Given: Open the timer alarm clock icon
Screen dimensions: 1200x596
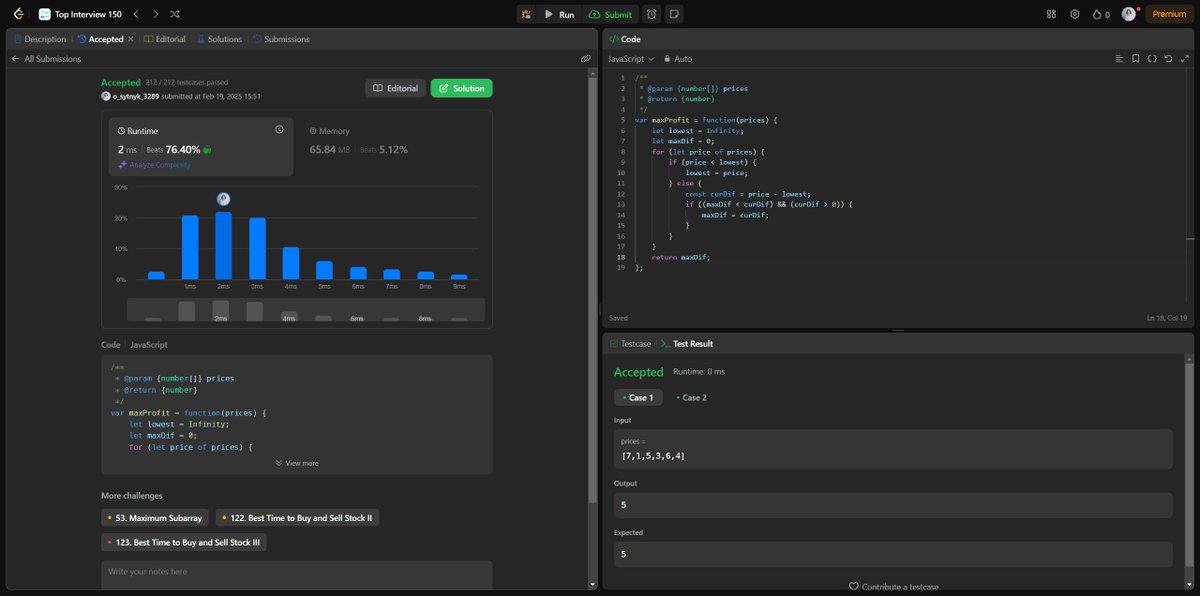Looking at the screenshot, I should point(652,14).
